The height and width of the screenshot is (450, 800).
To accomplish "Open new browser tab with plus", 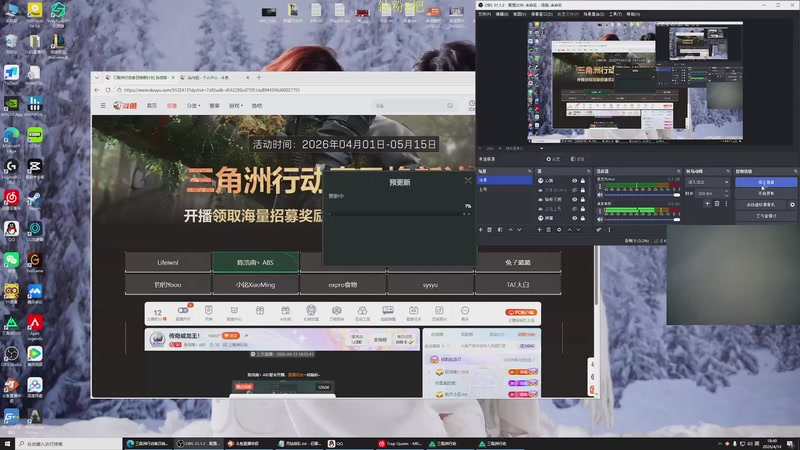I will pos(259,78).
